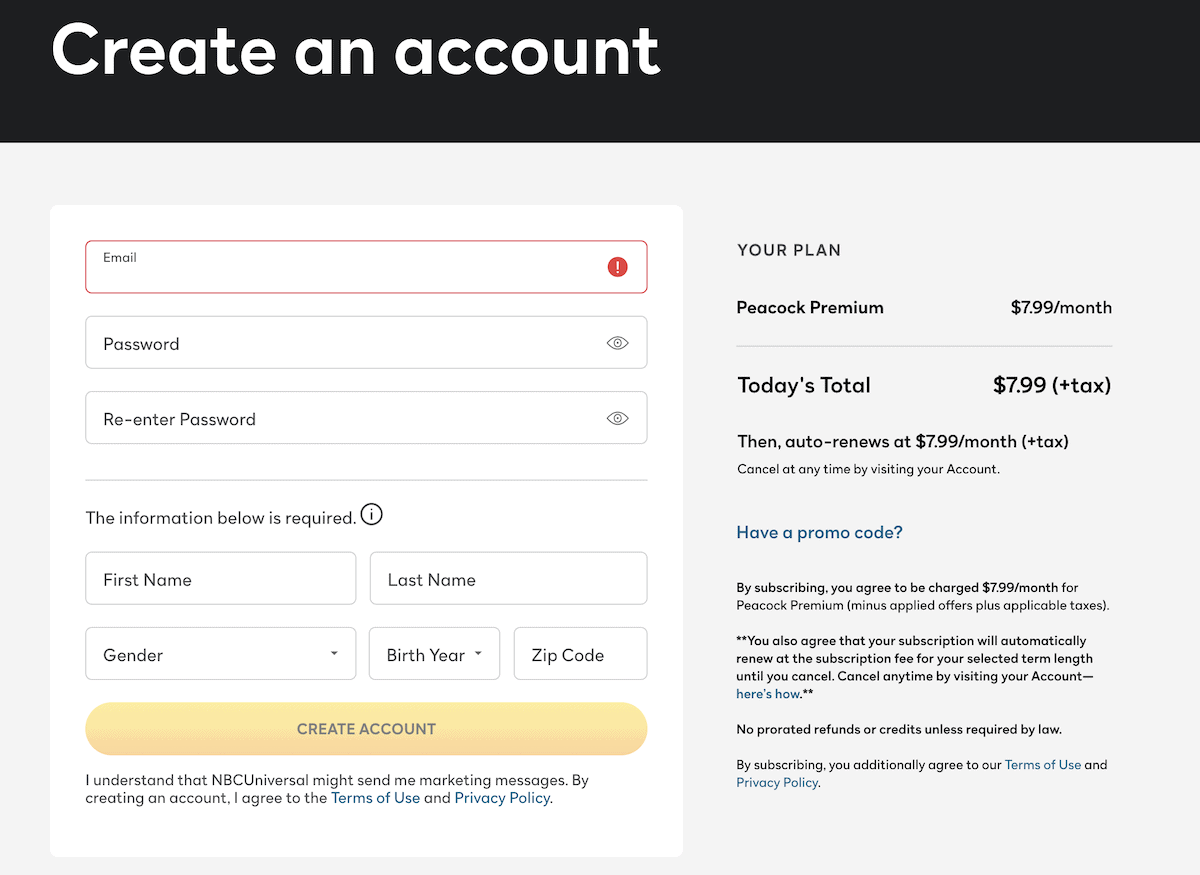Image resolution: width=1200 pixels, height=875 pixels.
Task: Click the Birth Year dropdown arrow
Action: click(x=478, y=654)
